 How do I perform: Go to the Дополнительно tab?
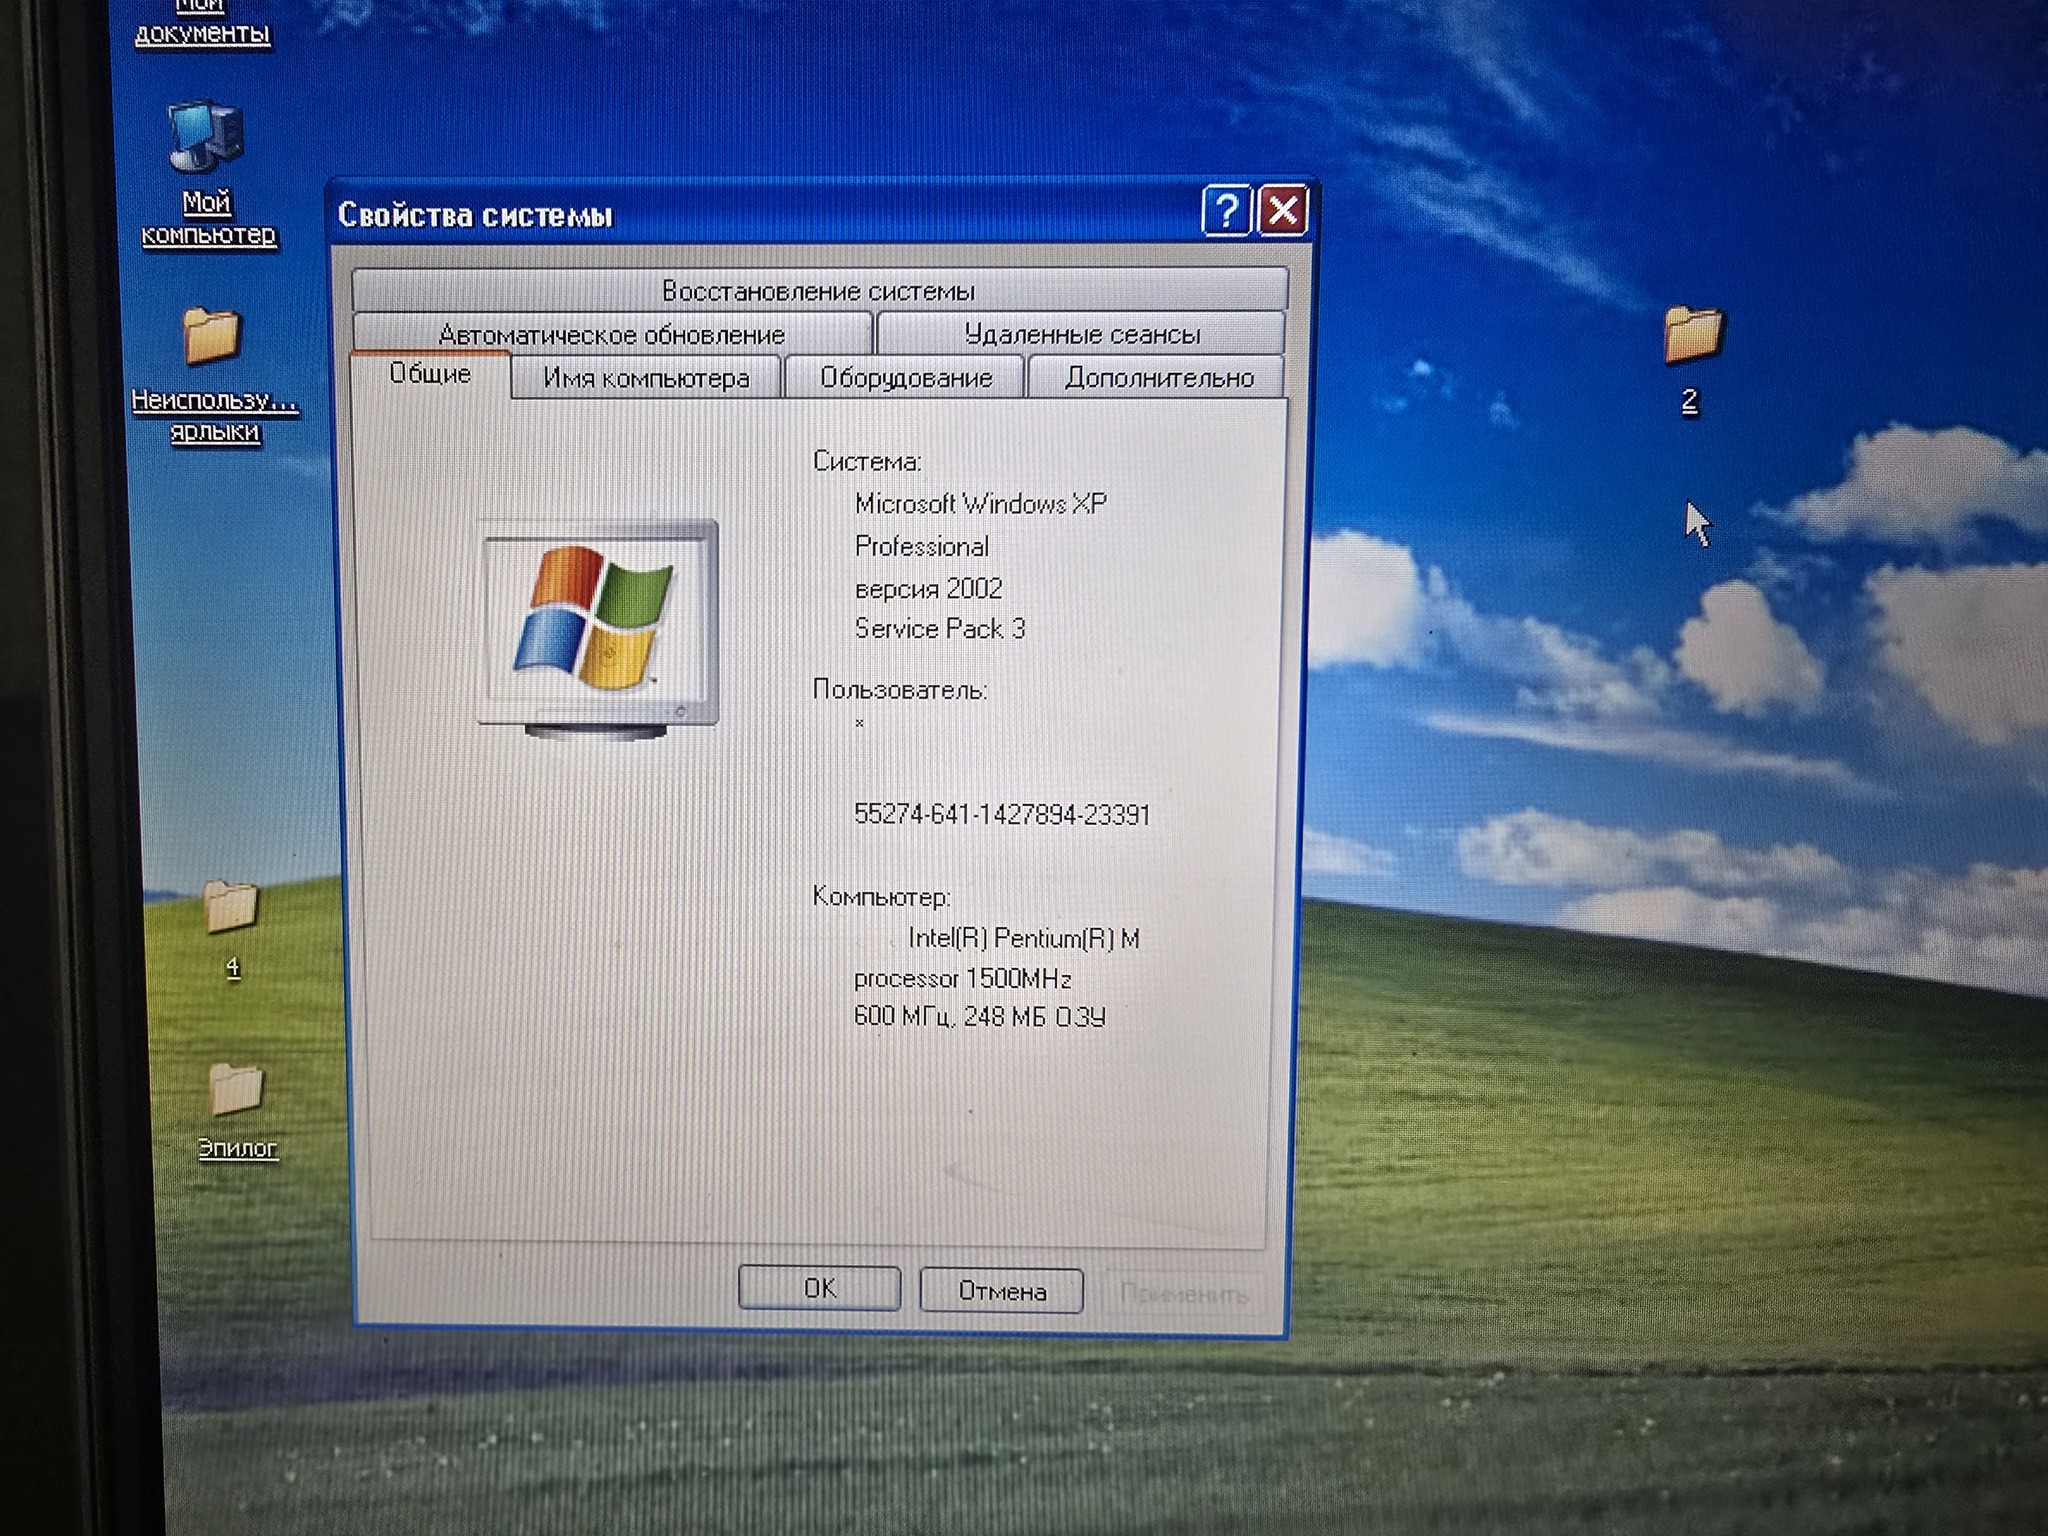point(1158,378)
